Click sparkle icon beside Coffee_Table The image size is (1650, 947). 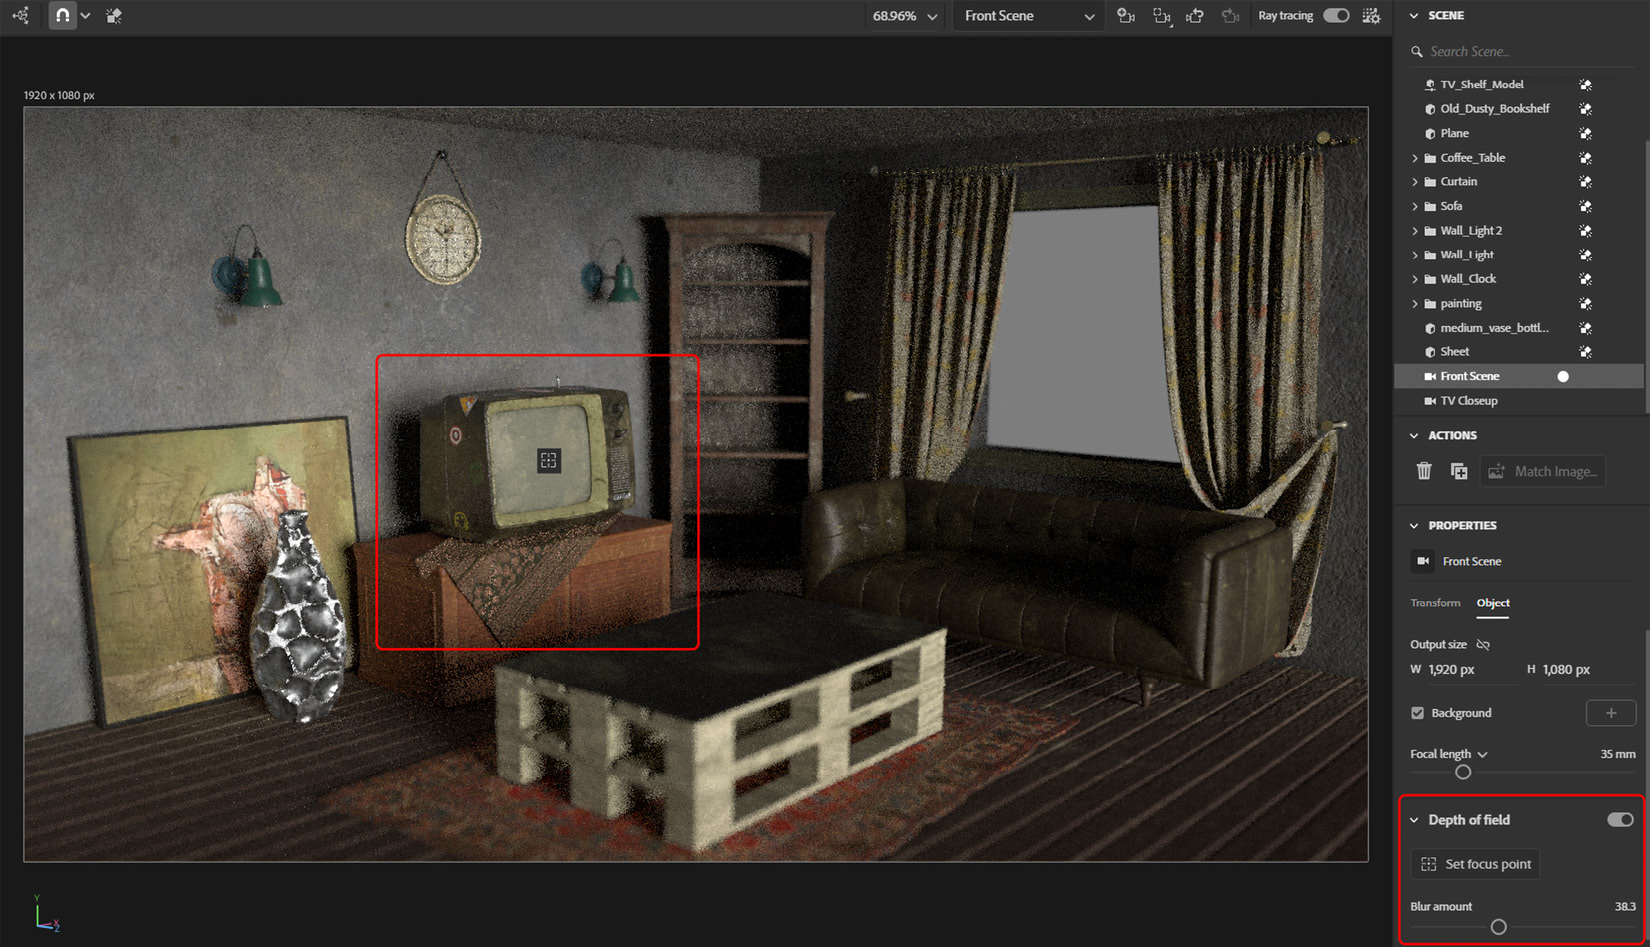[1585, 158]
